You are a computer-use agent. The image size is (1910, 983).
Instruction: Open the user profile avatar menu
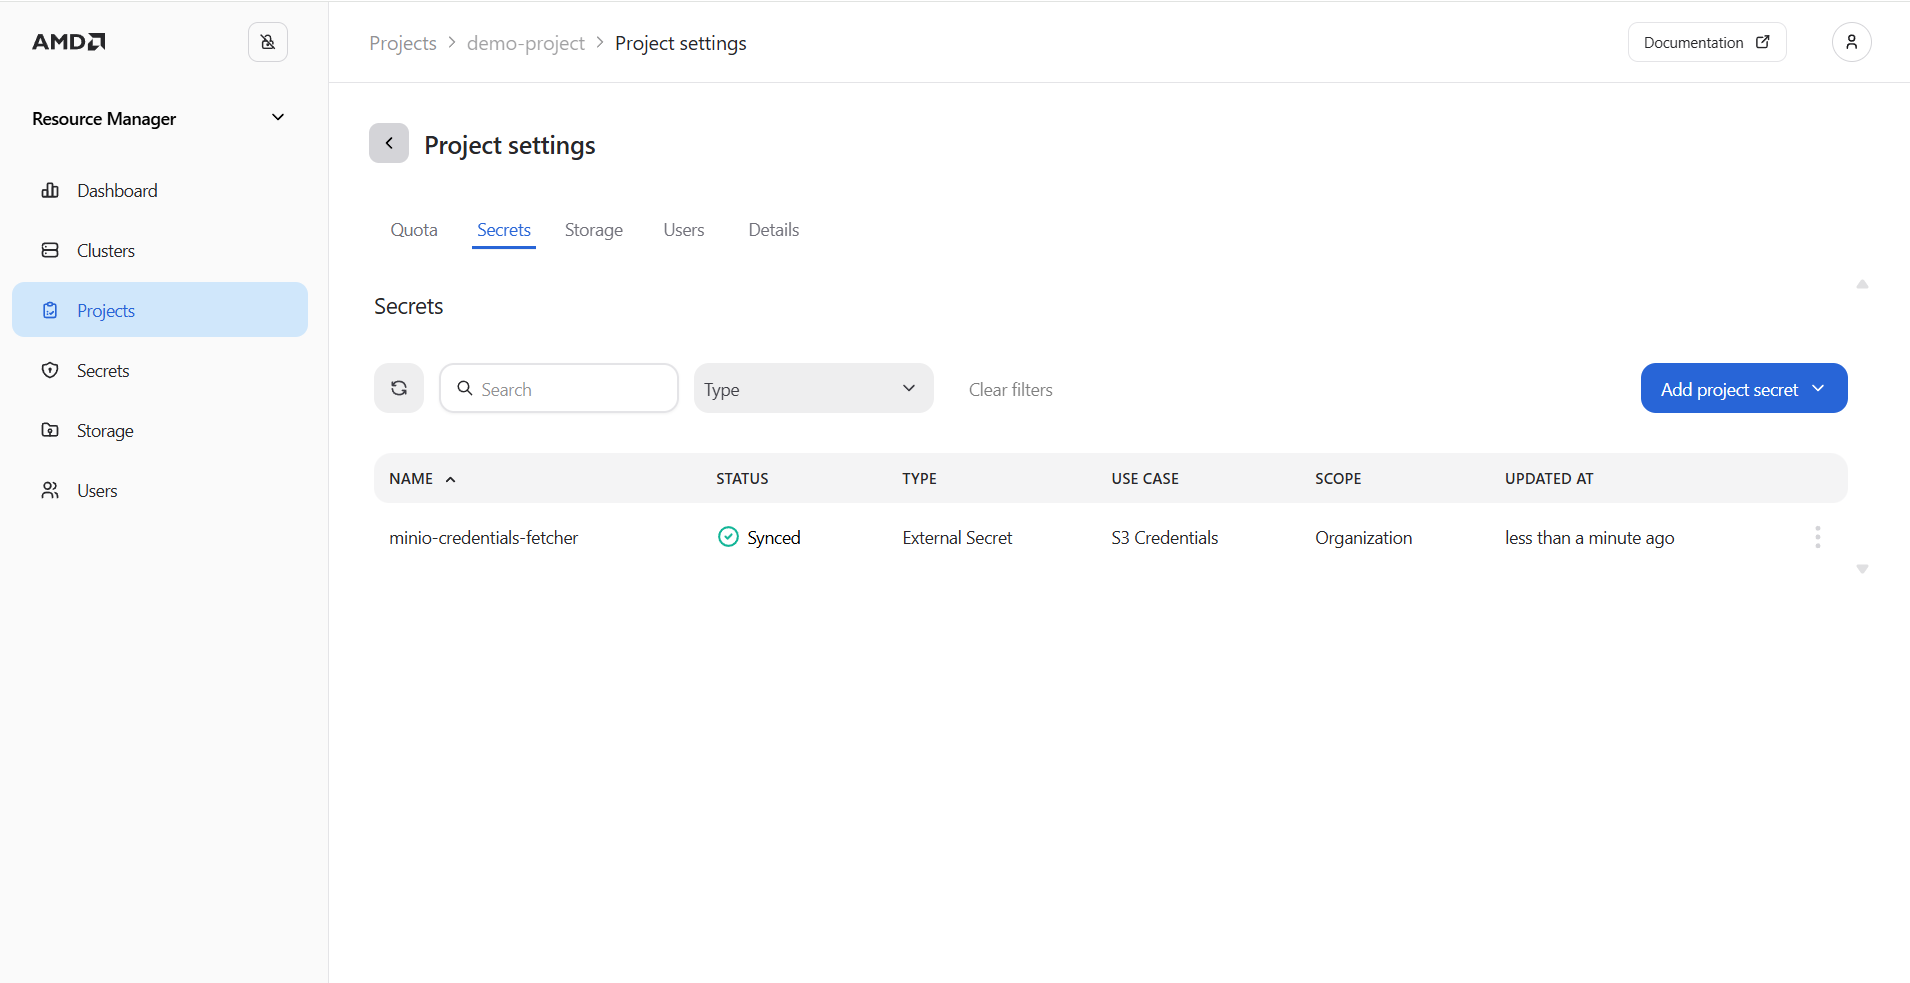(x=1852, y=42)
